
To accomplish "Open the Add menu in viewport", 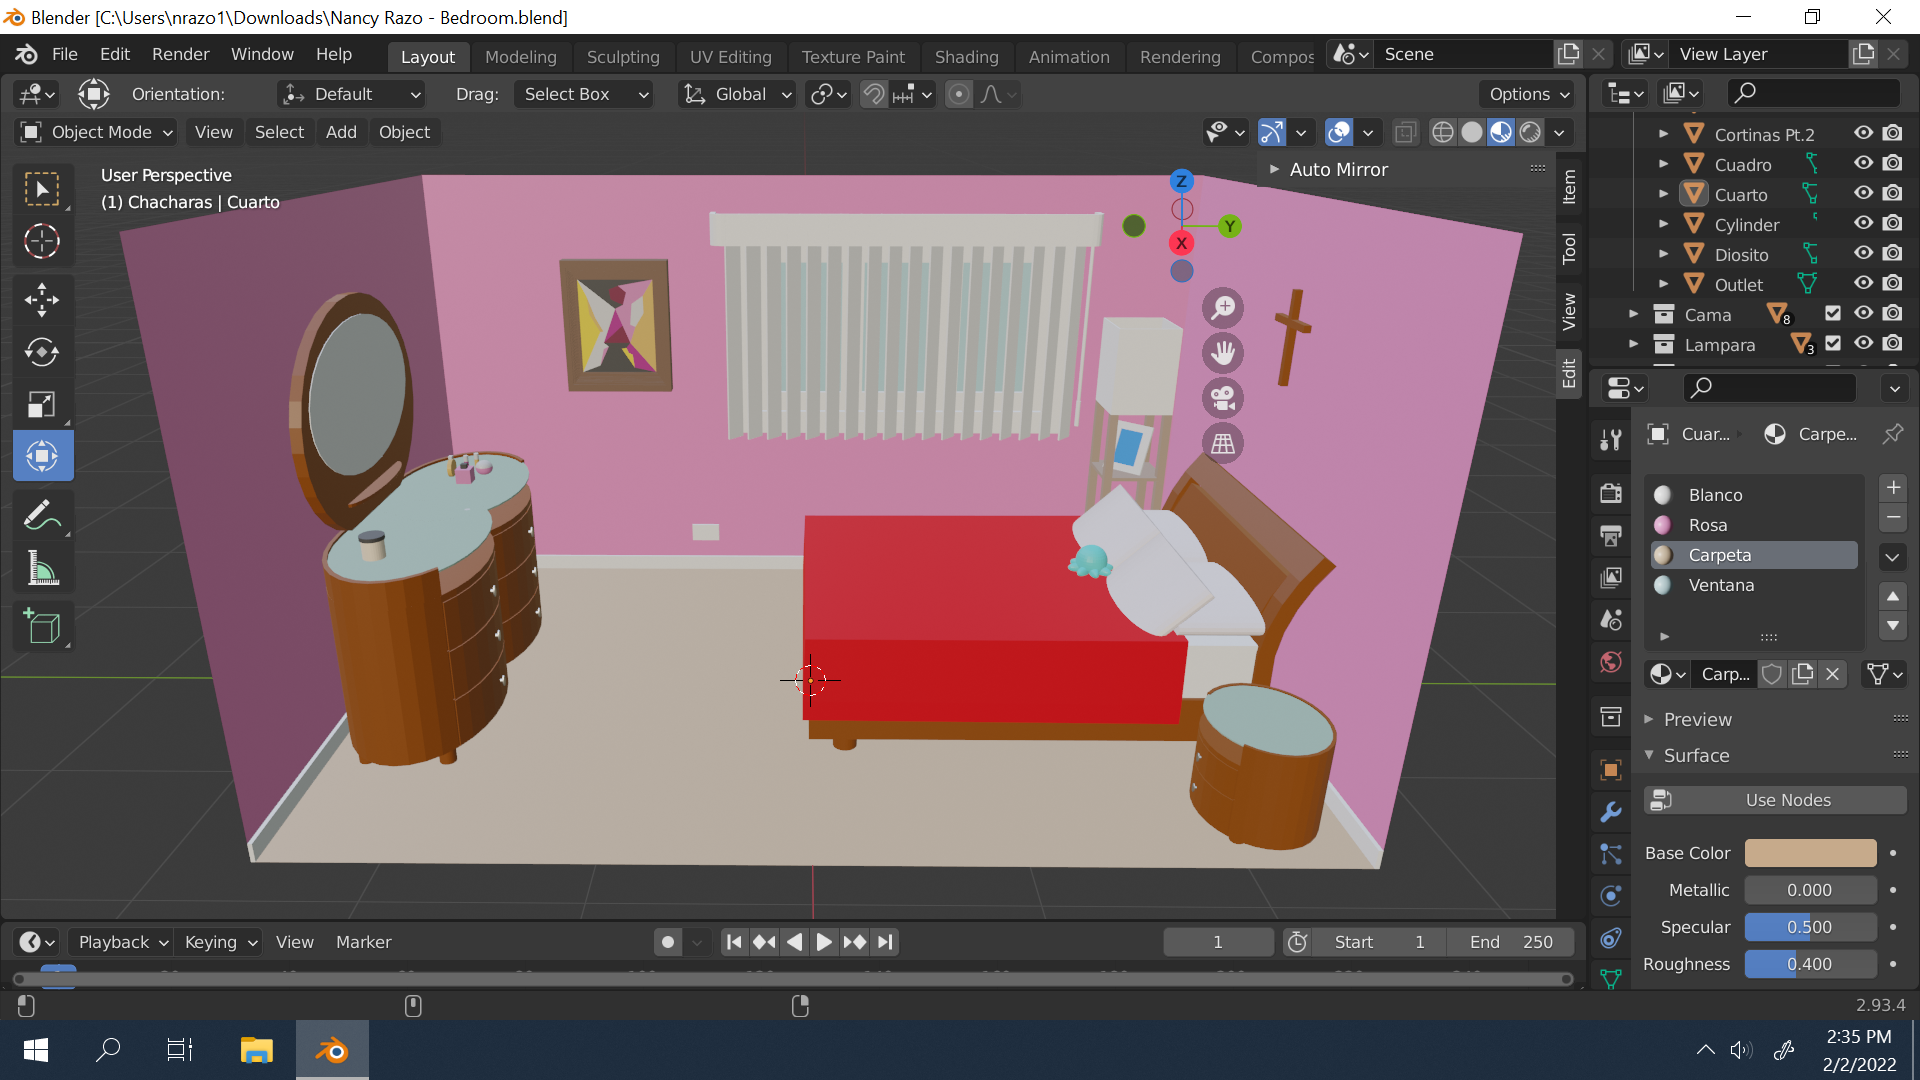I will click(341, 132).
